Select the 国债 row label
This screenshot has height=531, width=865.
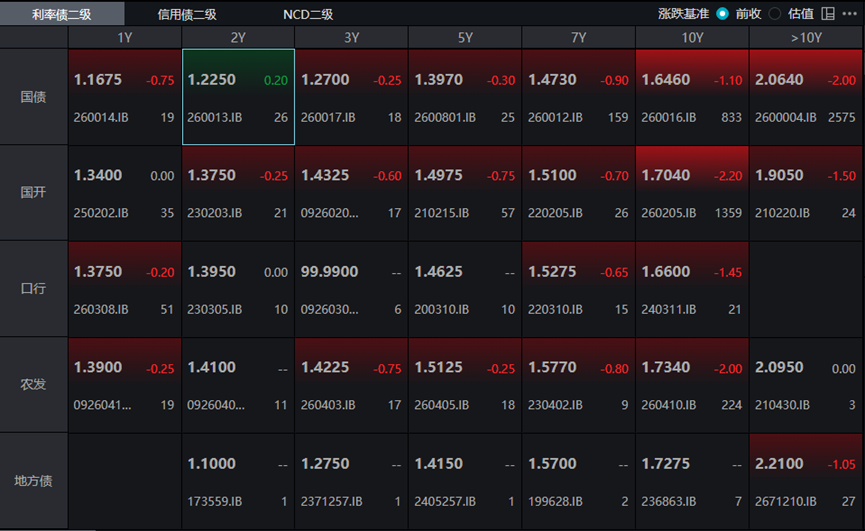33,97
